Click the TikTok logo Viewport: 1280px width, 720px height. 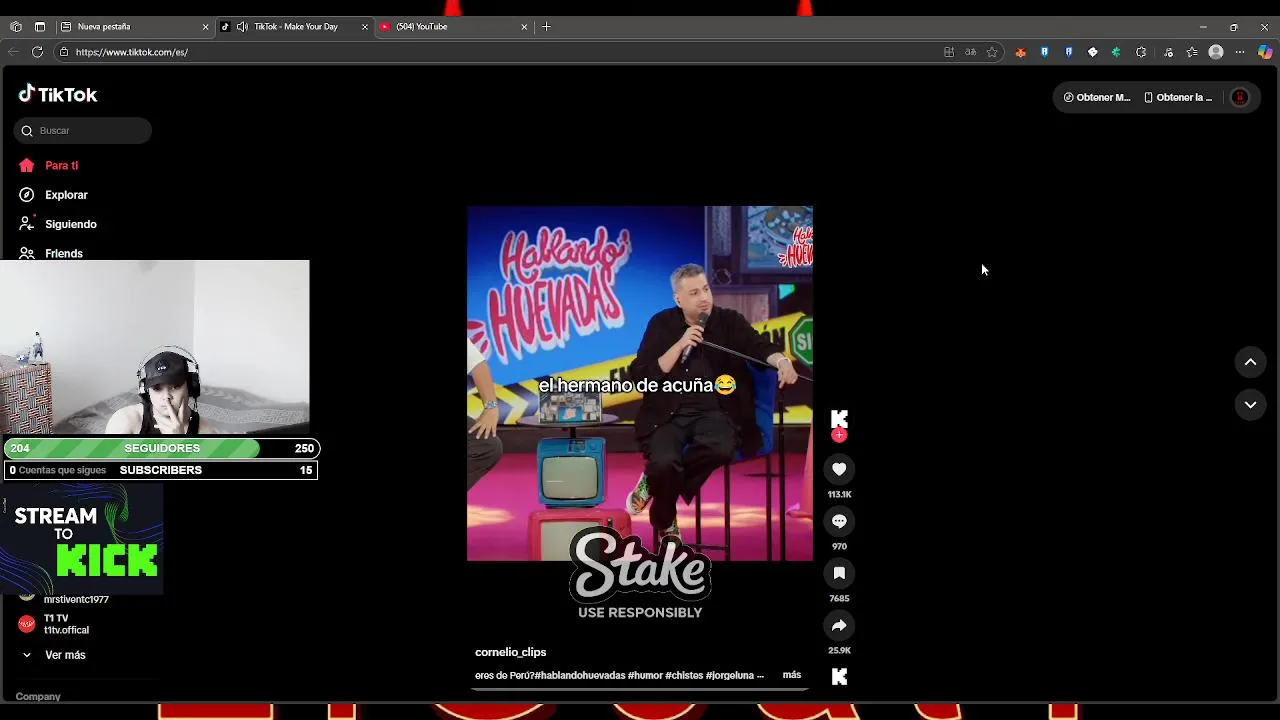click(58, 94)
